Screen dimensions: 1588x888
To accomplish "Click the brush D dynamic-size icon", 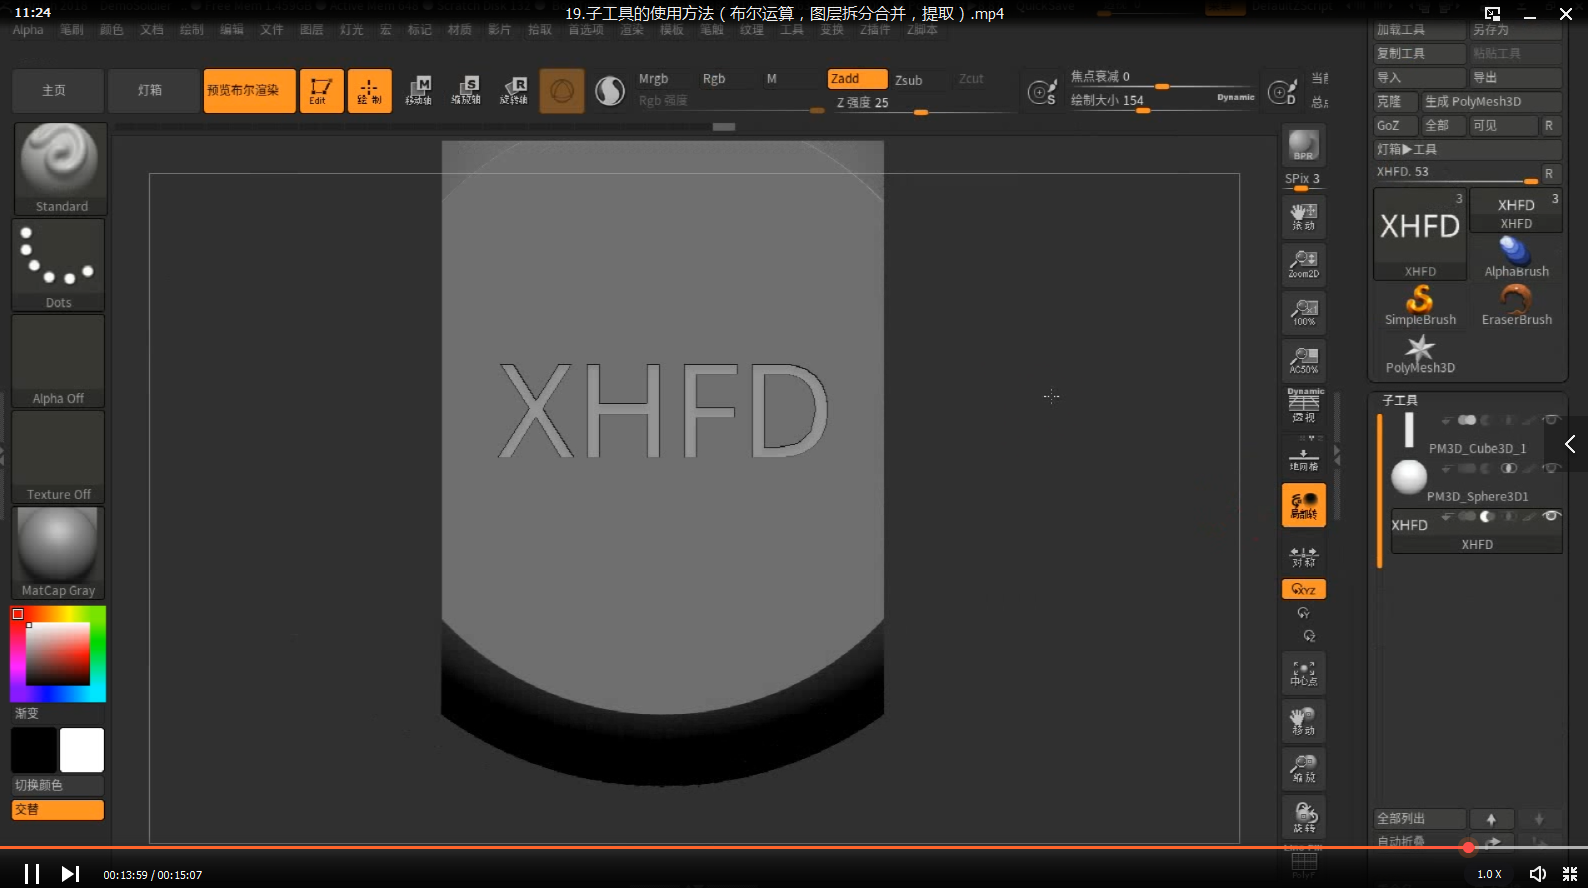I will pos(1282,92).
